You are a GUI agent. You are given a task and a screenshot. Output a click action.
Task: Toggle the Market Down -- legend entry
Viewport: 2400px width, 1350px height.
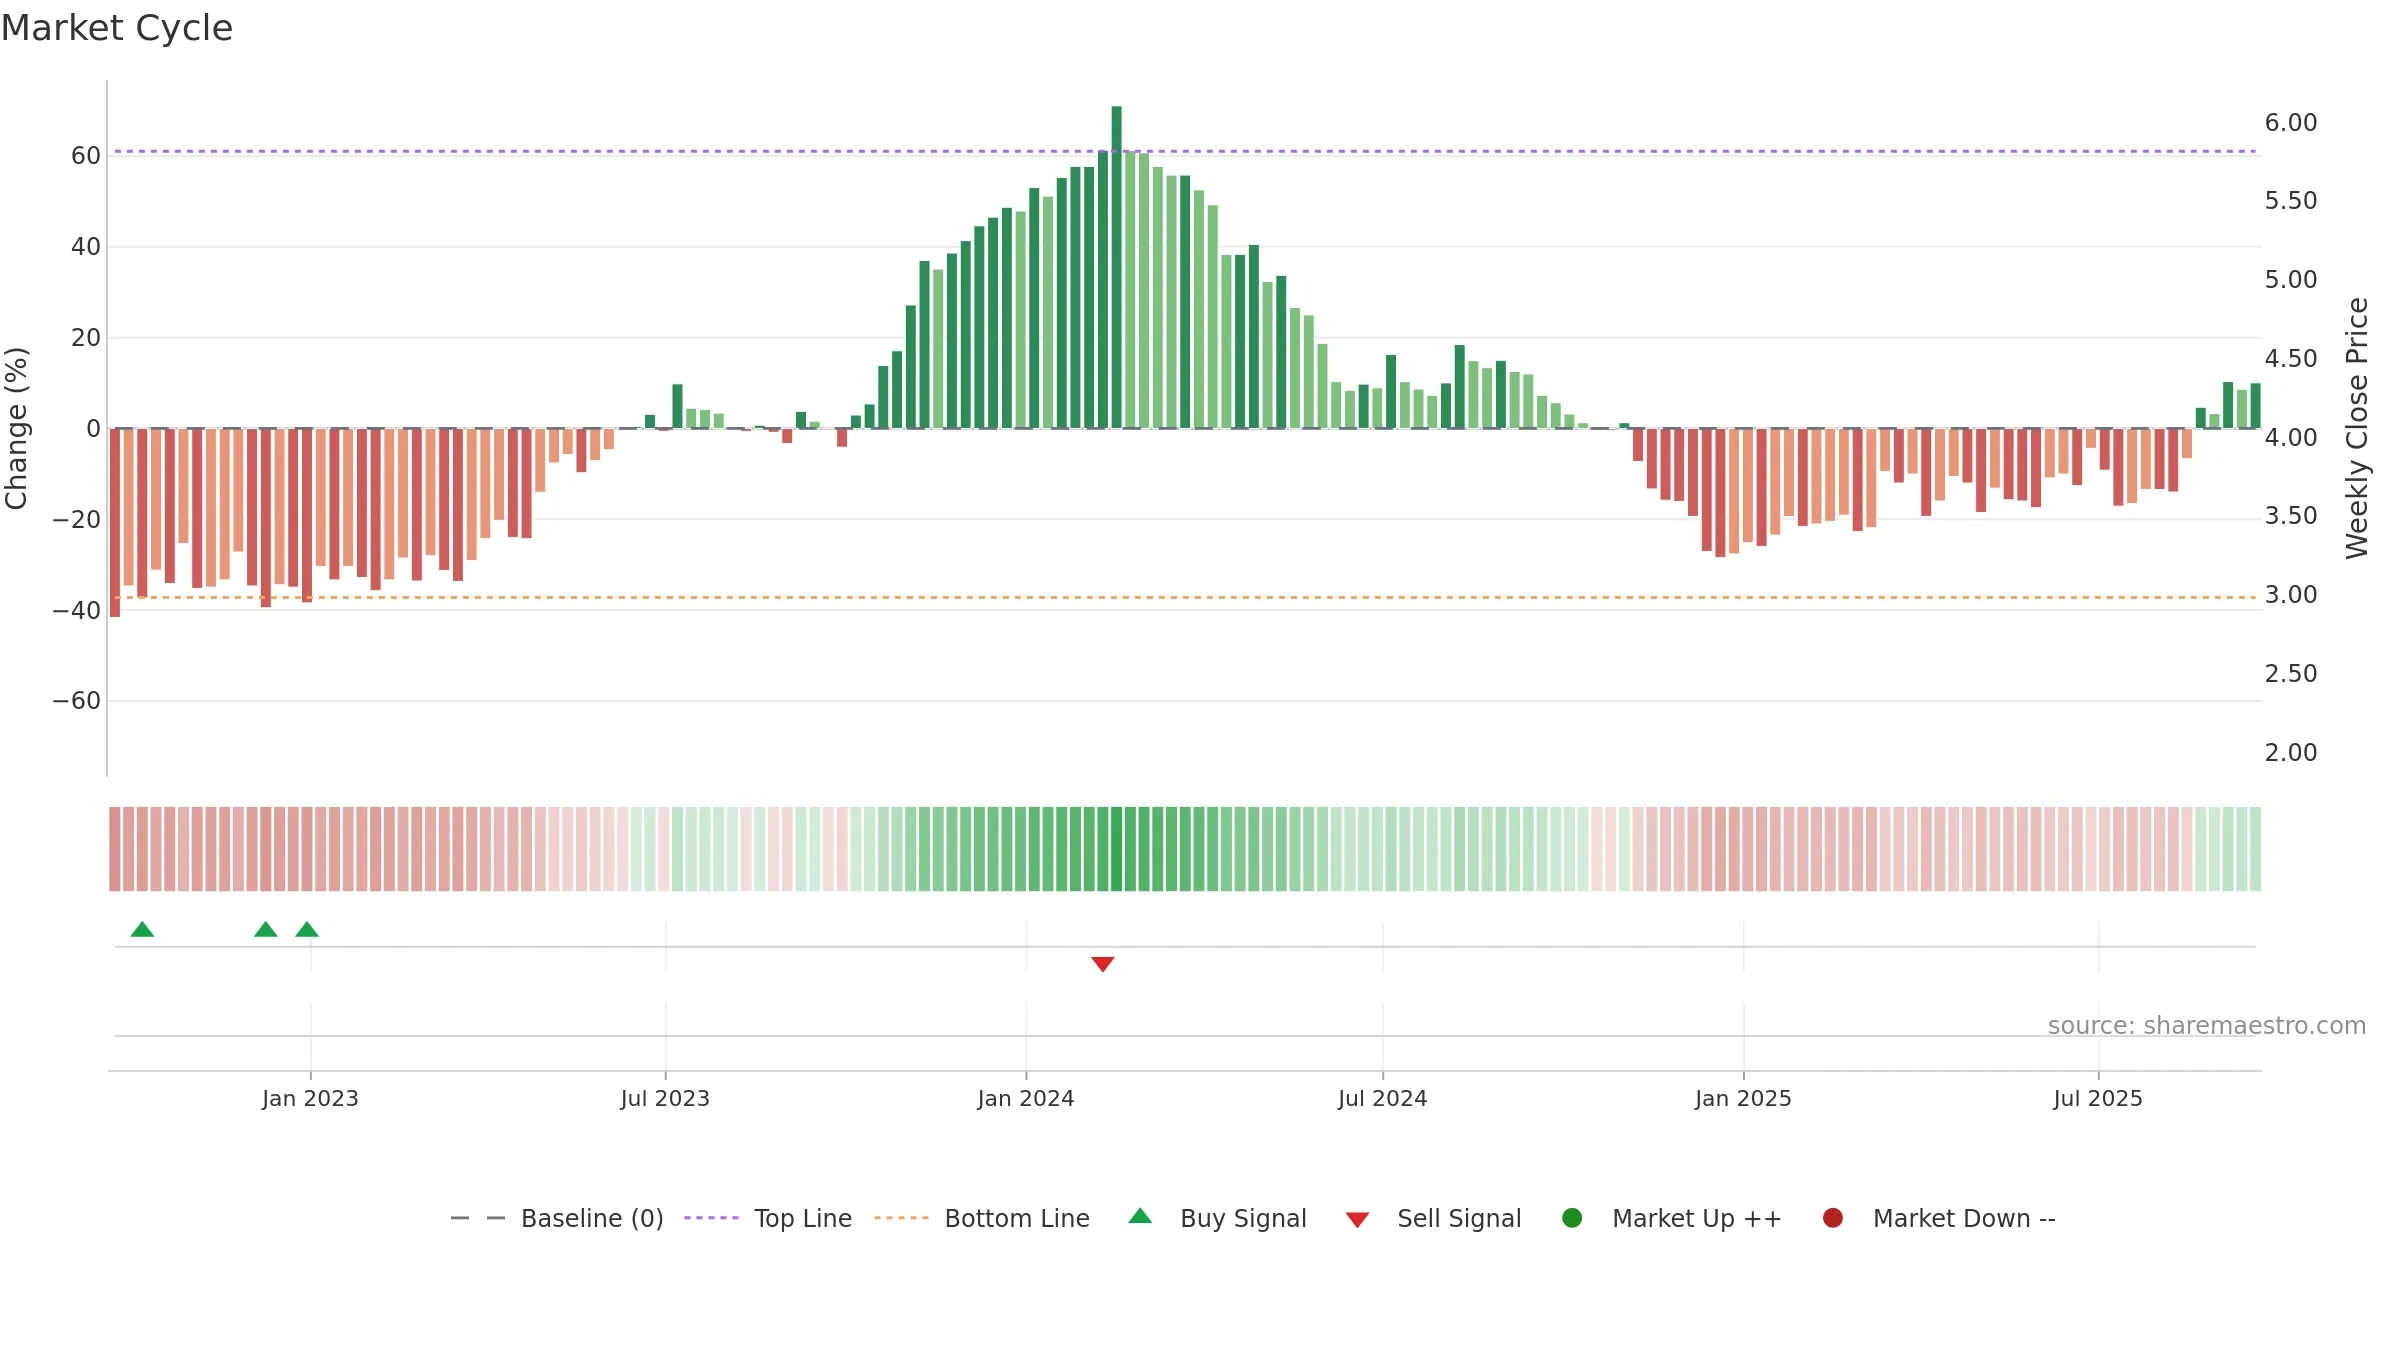(1939, 1218)
